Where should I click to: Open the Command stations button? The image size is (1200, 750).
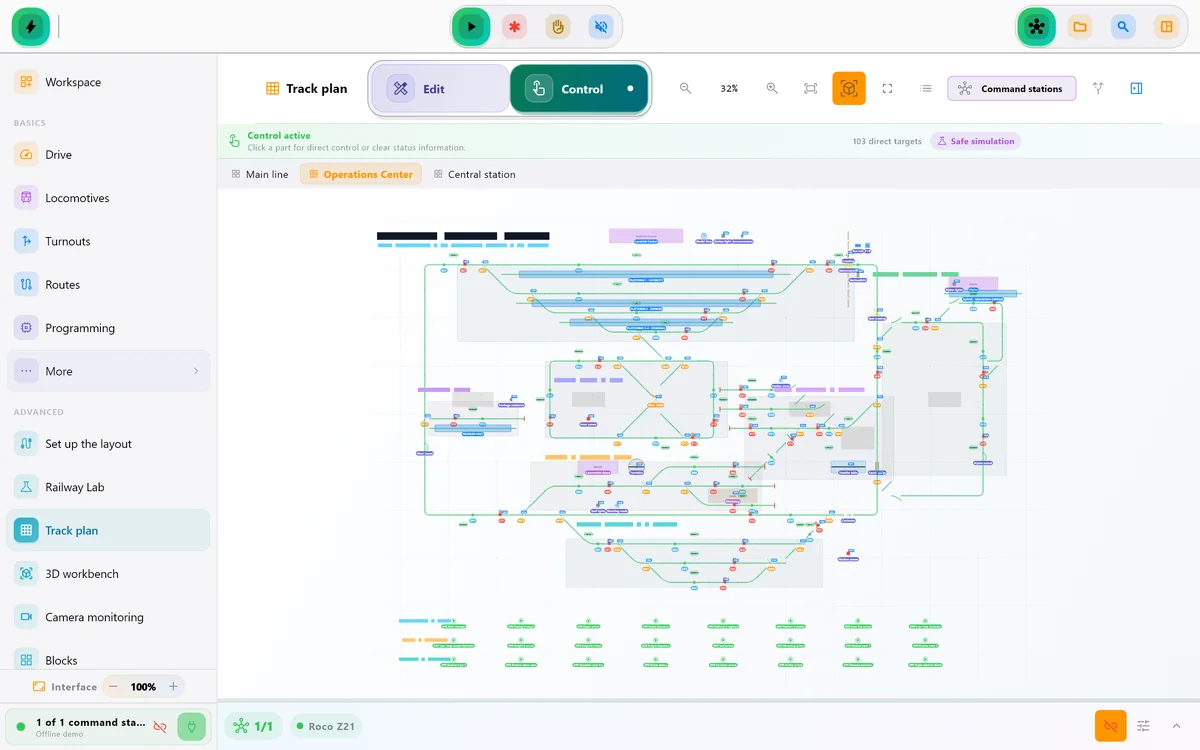tap(1012, 89)
